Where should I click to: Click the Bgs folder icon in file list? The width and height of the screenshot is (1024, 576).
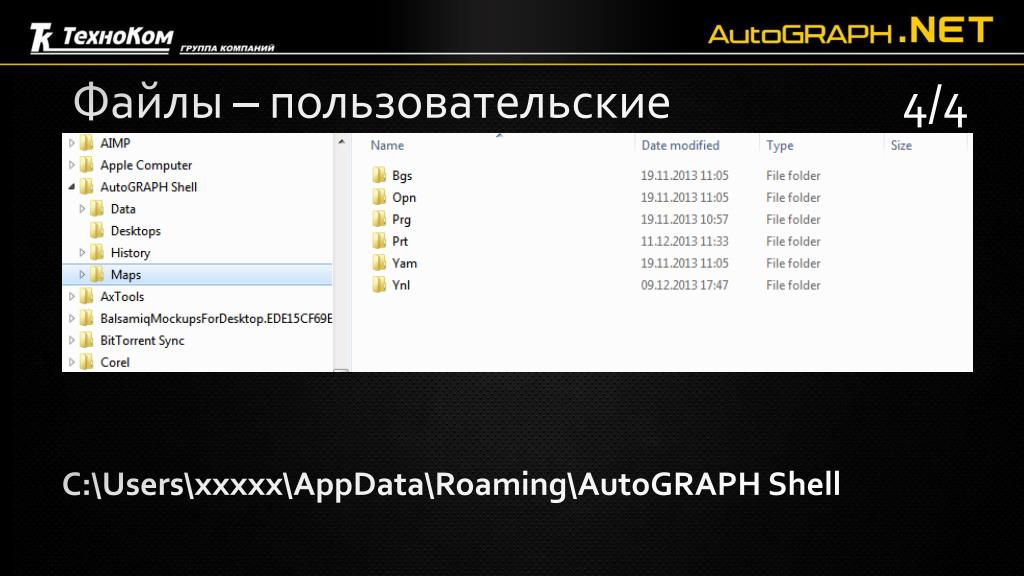point(379,175)
